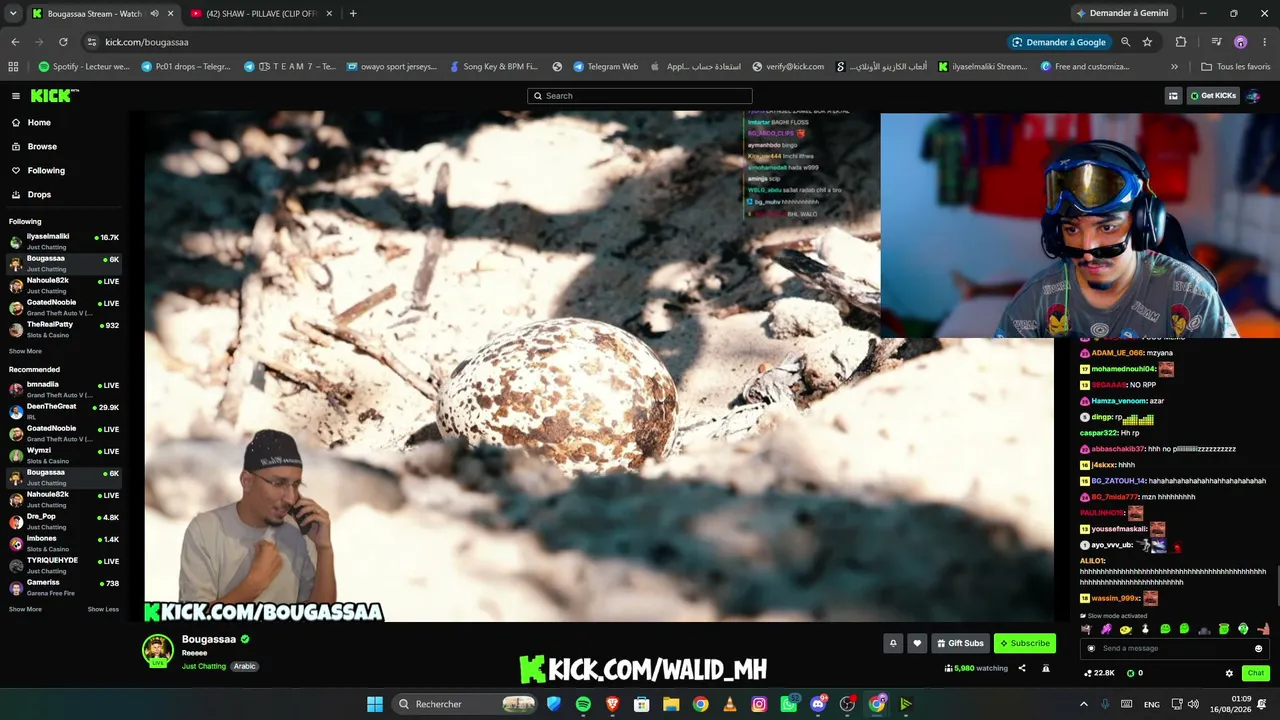The height and width of the screenshot is (720, 1280).
Task: Show hidden system tray icons
Action: click(1083, 704)
